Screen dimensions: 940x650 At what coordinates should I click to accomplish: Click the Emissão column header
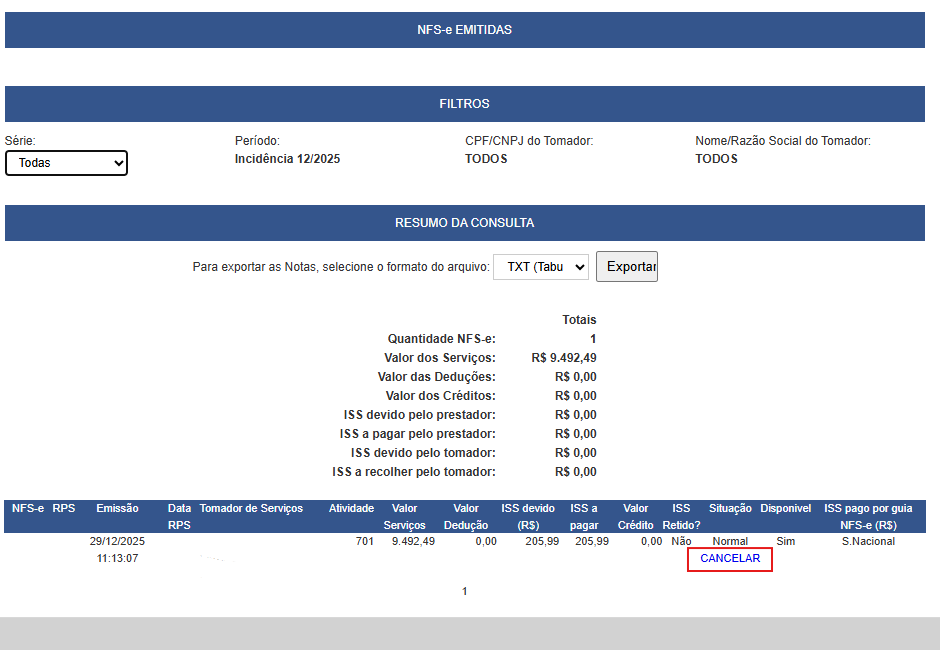[x=117, y=509]
